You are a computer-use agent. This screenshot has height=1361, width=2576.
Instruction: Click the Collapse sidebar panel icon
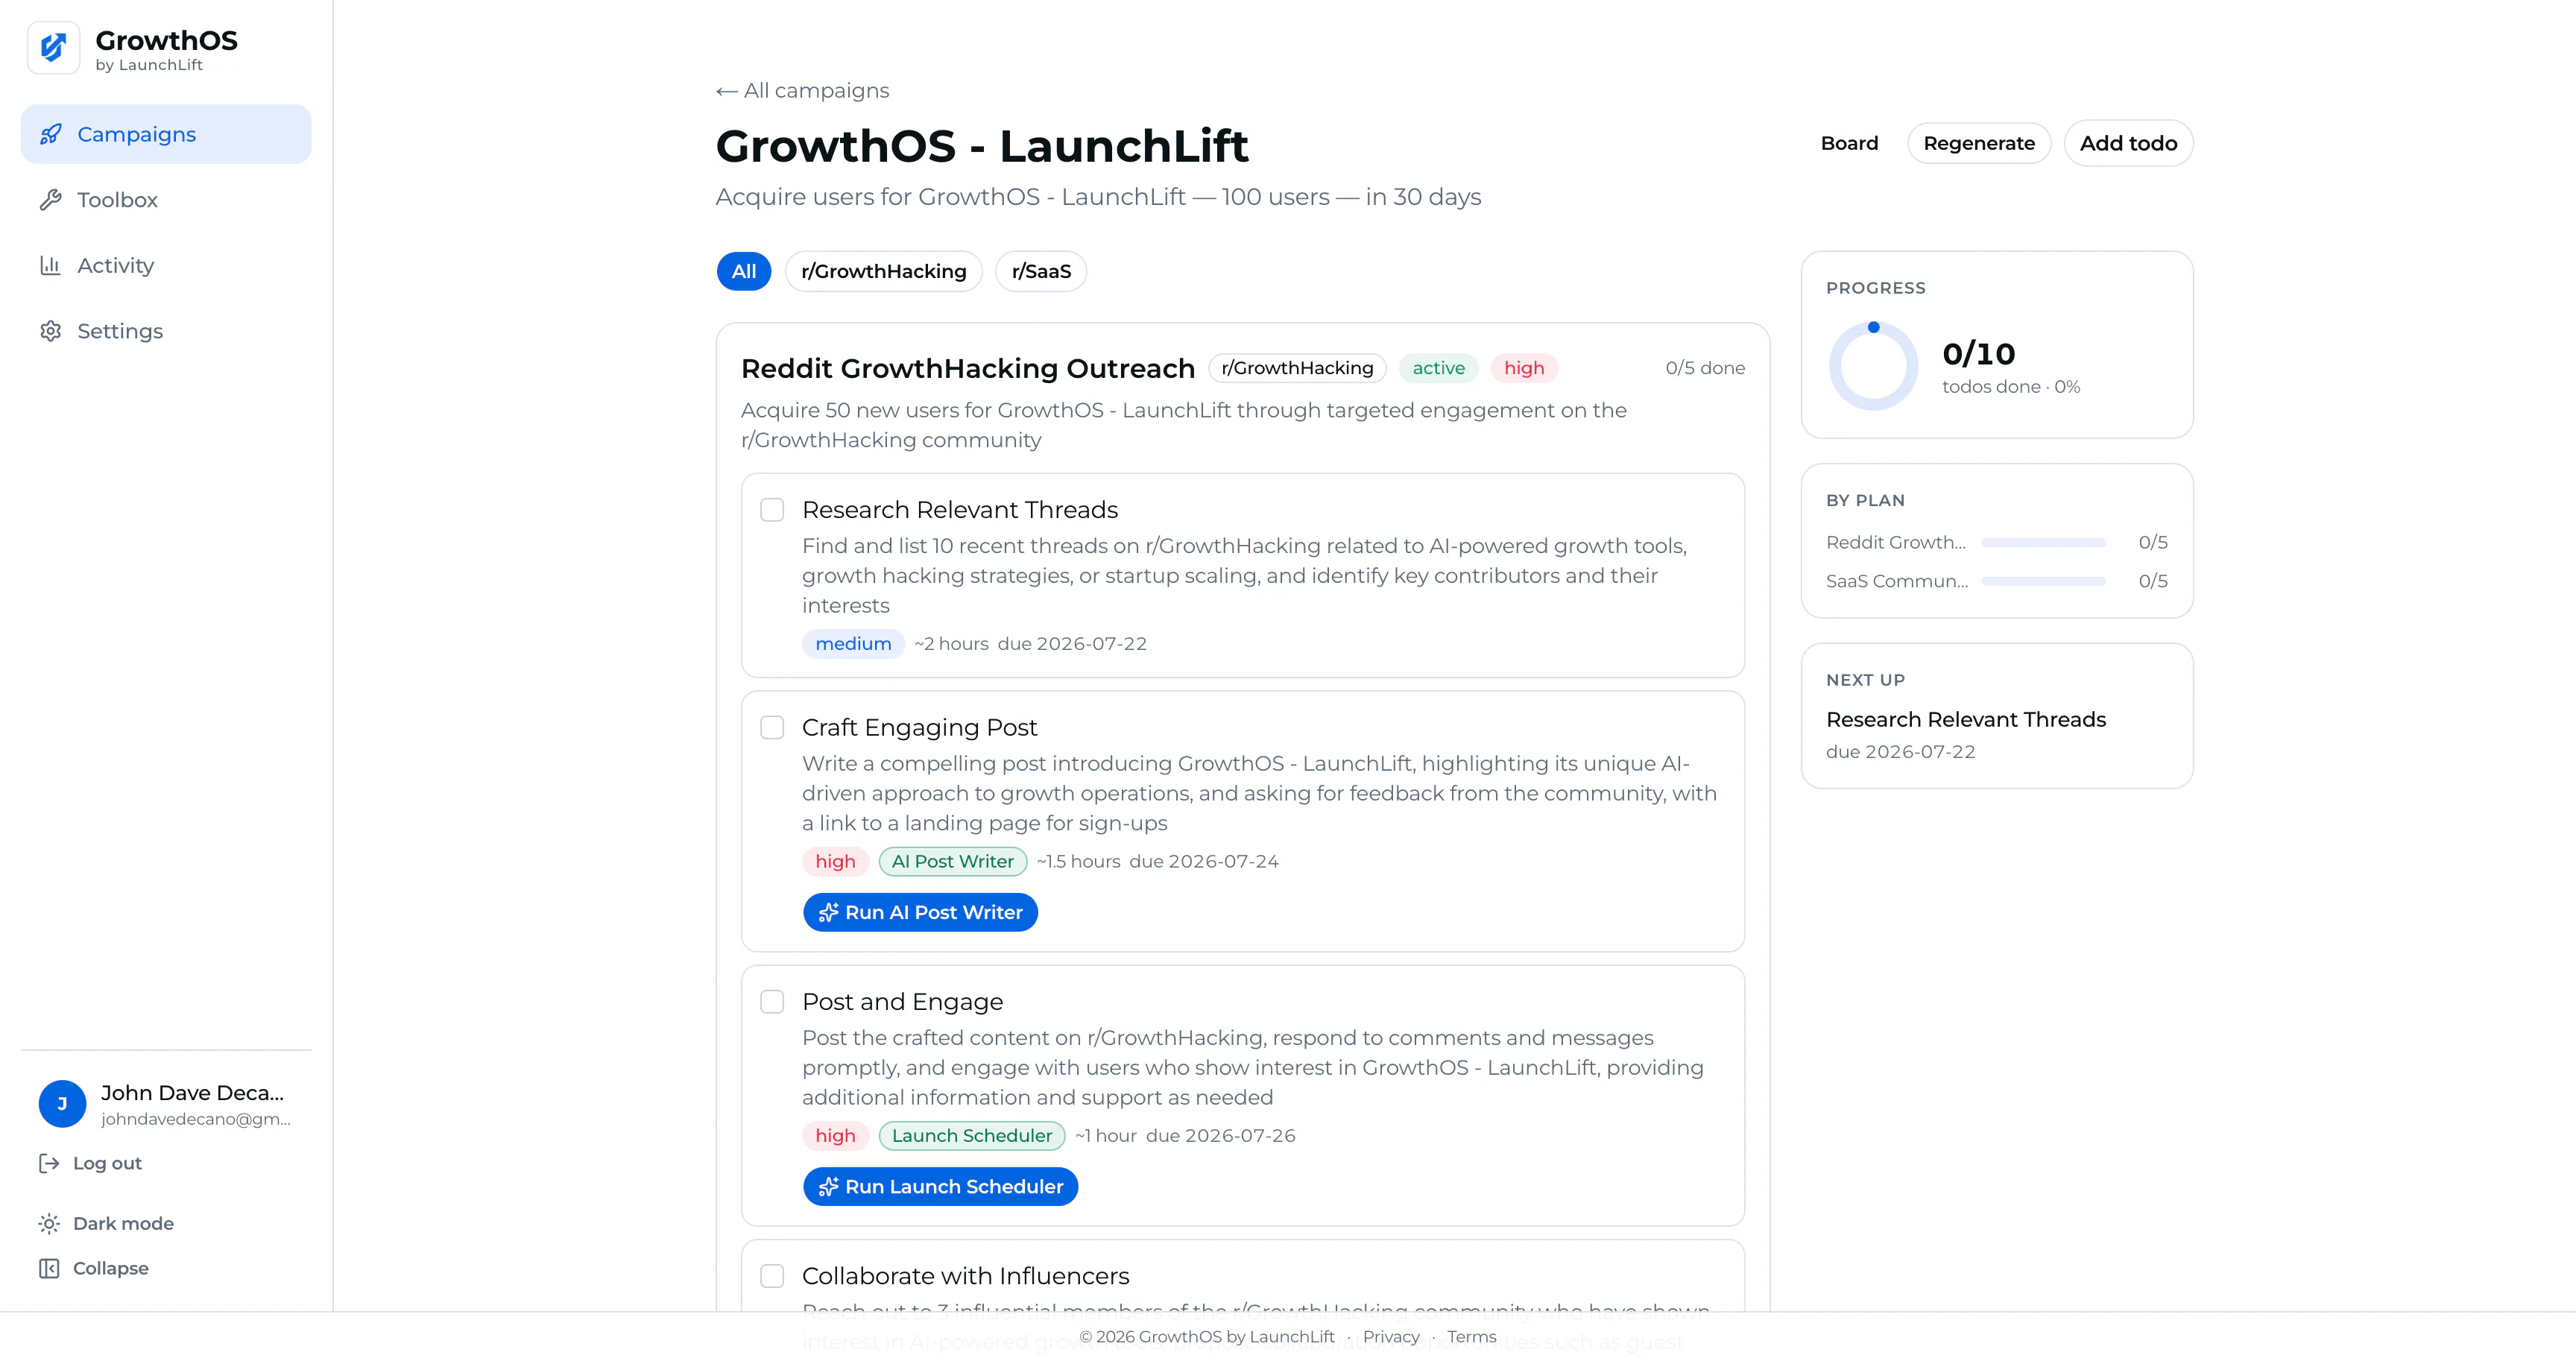click(x=49, y=1268)
